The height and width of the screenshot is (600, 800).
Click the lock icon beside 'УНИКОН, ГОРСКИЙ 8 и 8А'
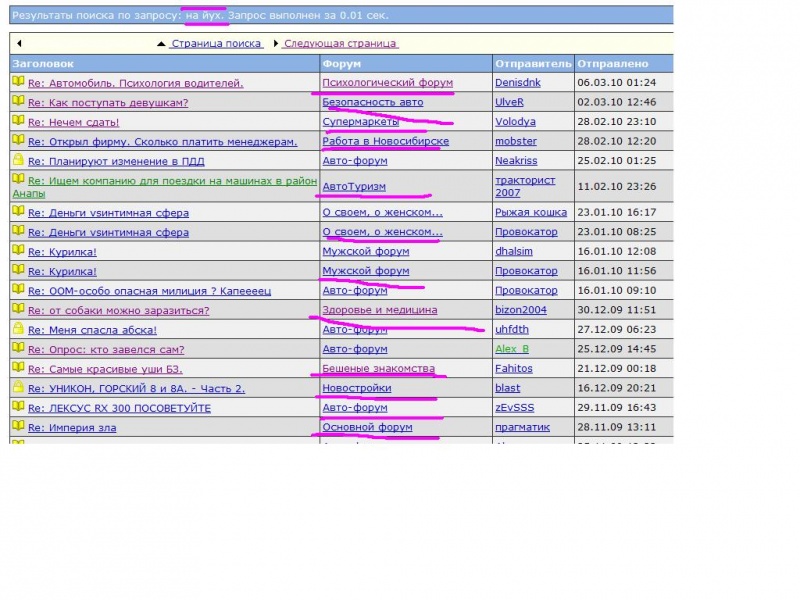(x=18, y=388)
